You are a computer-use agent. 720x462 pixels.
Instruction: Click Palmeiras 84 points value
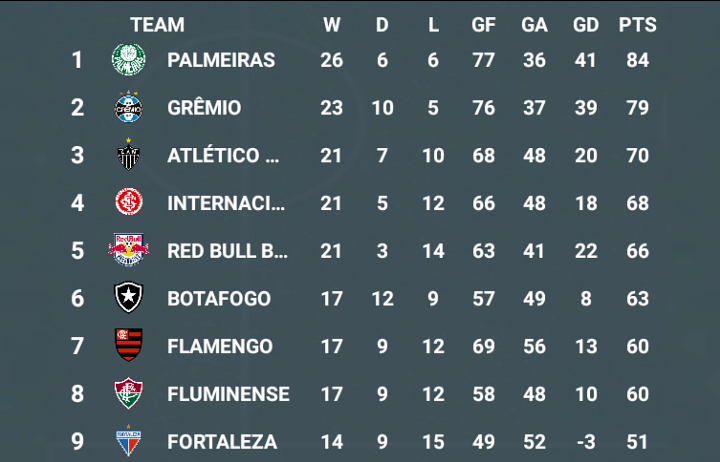638,60
